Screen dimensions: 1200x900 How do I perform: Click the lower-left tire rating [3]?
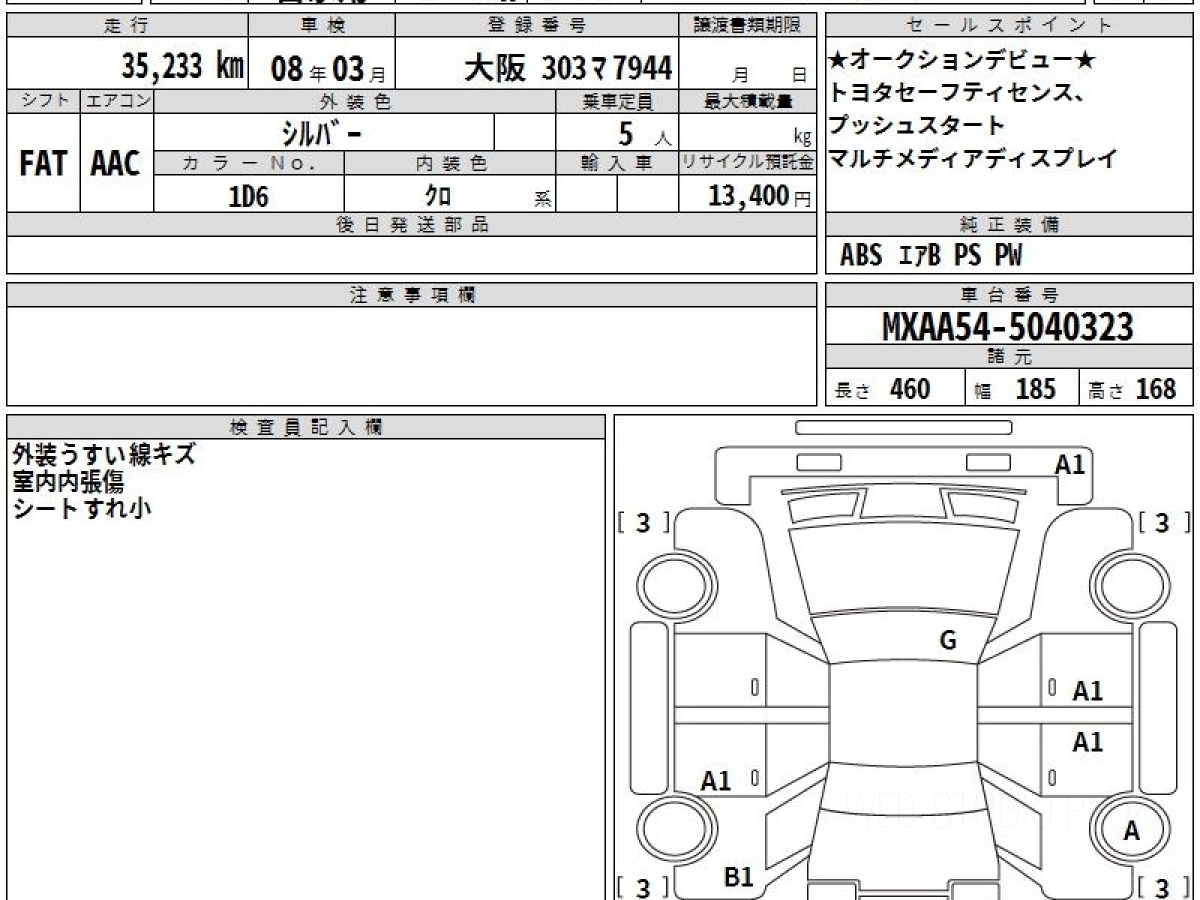[x=643, y=887]
